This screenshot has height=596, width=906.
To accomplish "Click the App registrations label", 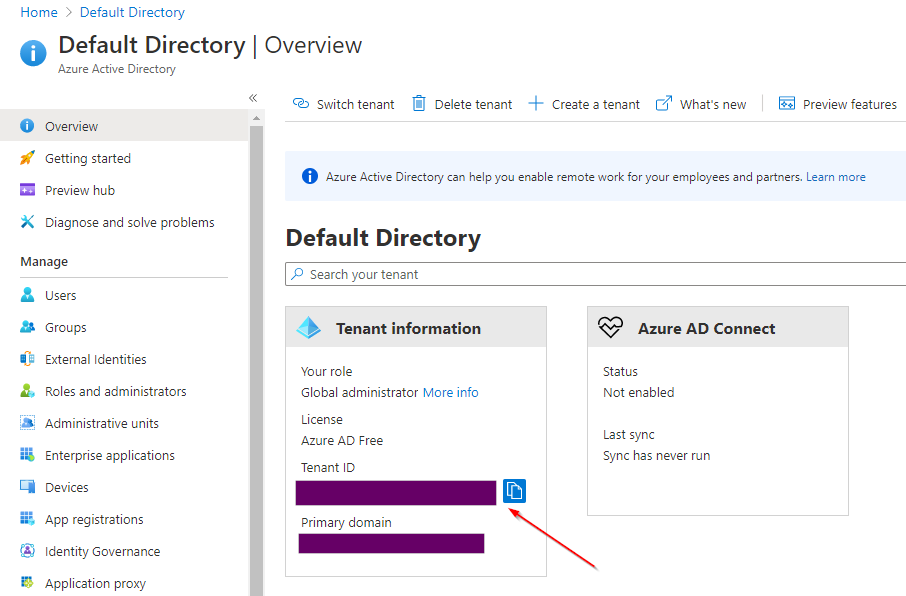I will pos(94,520).
